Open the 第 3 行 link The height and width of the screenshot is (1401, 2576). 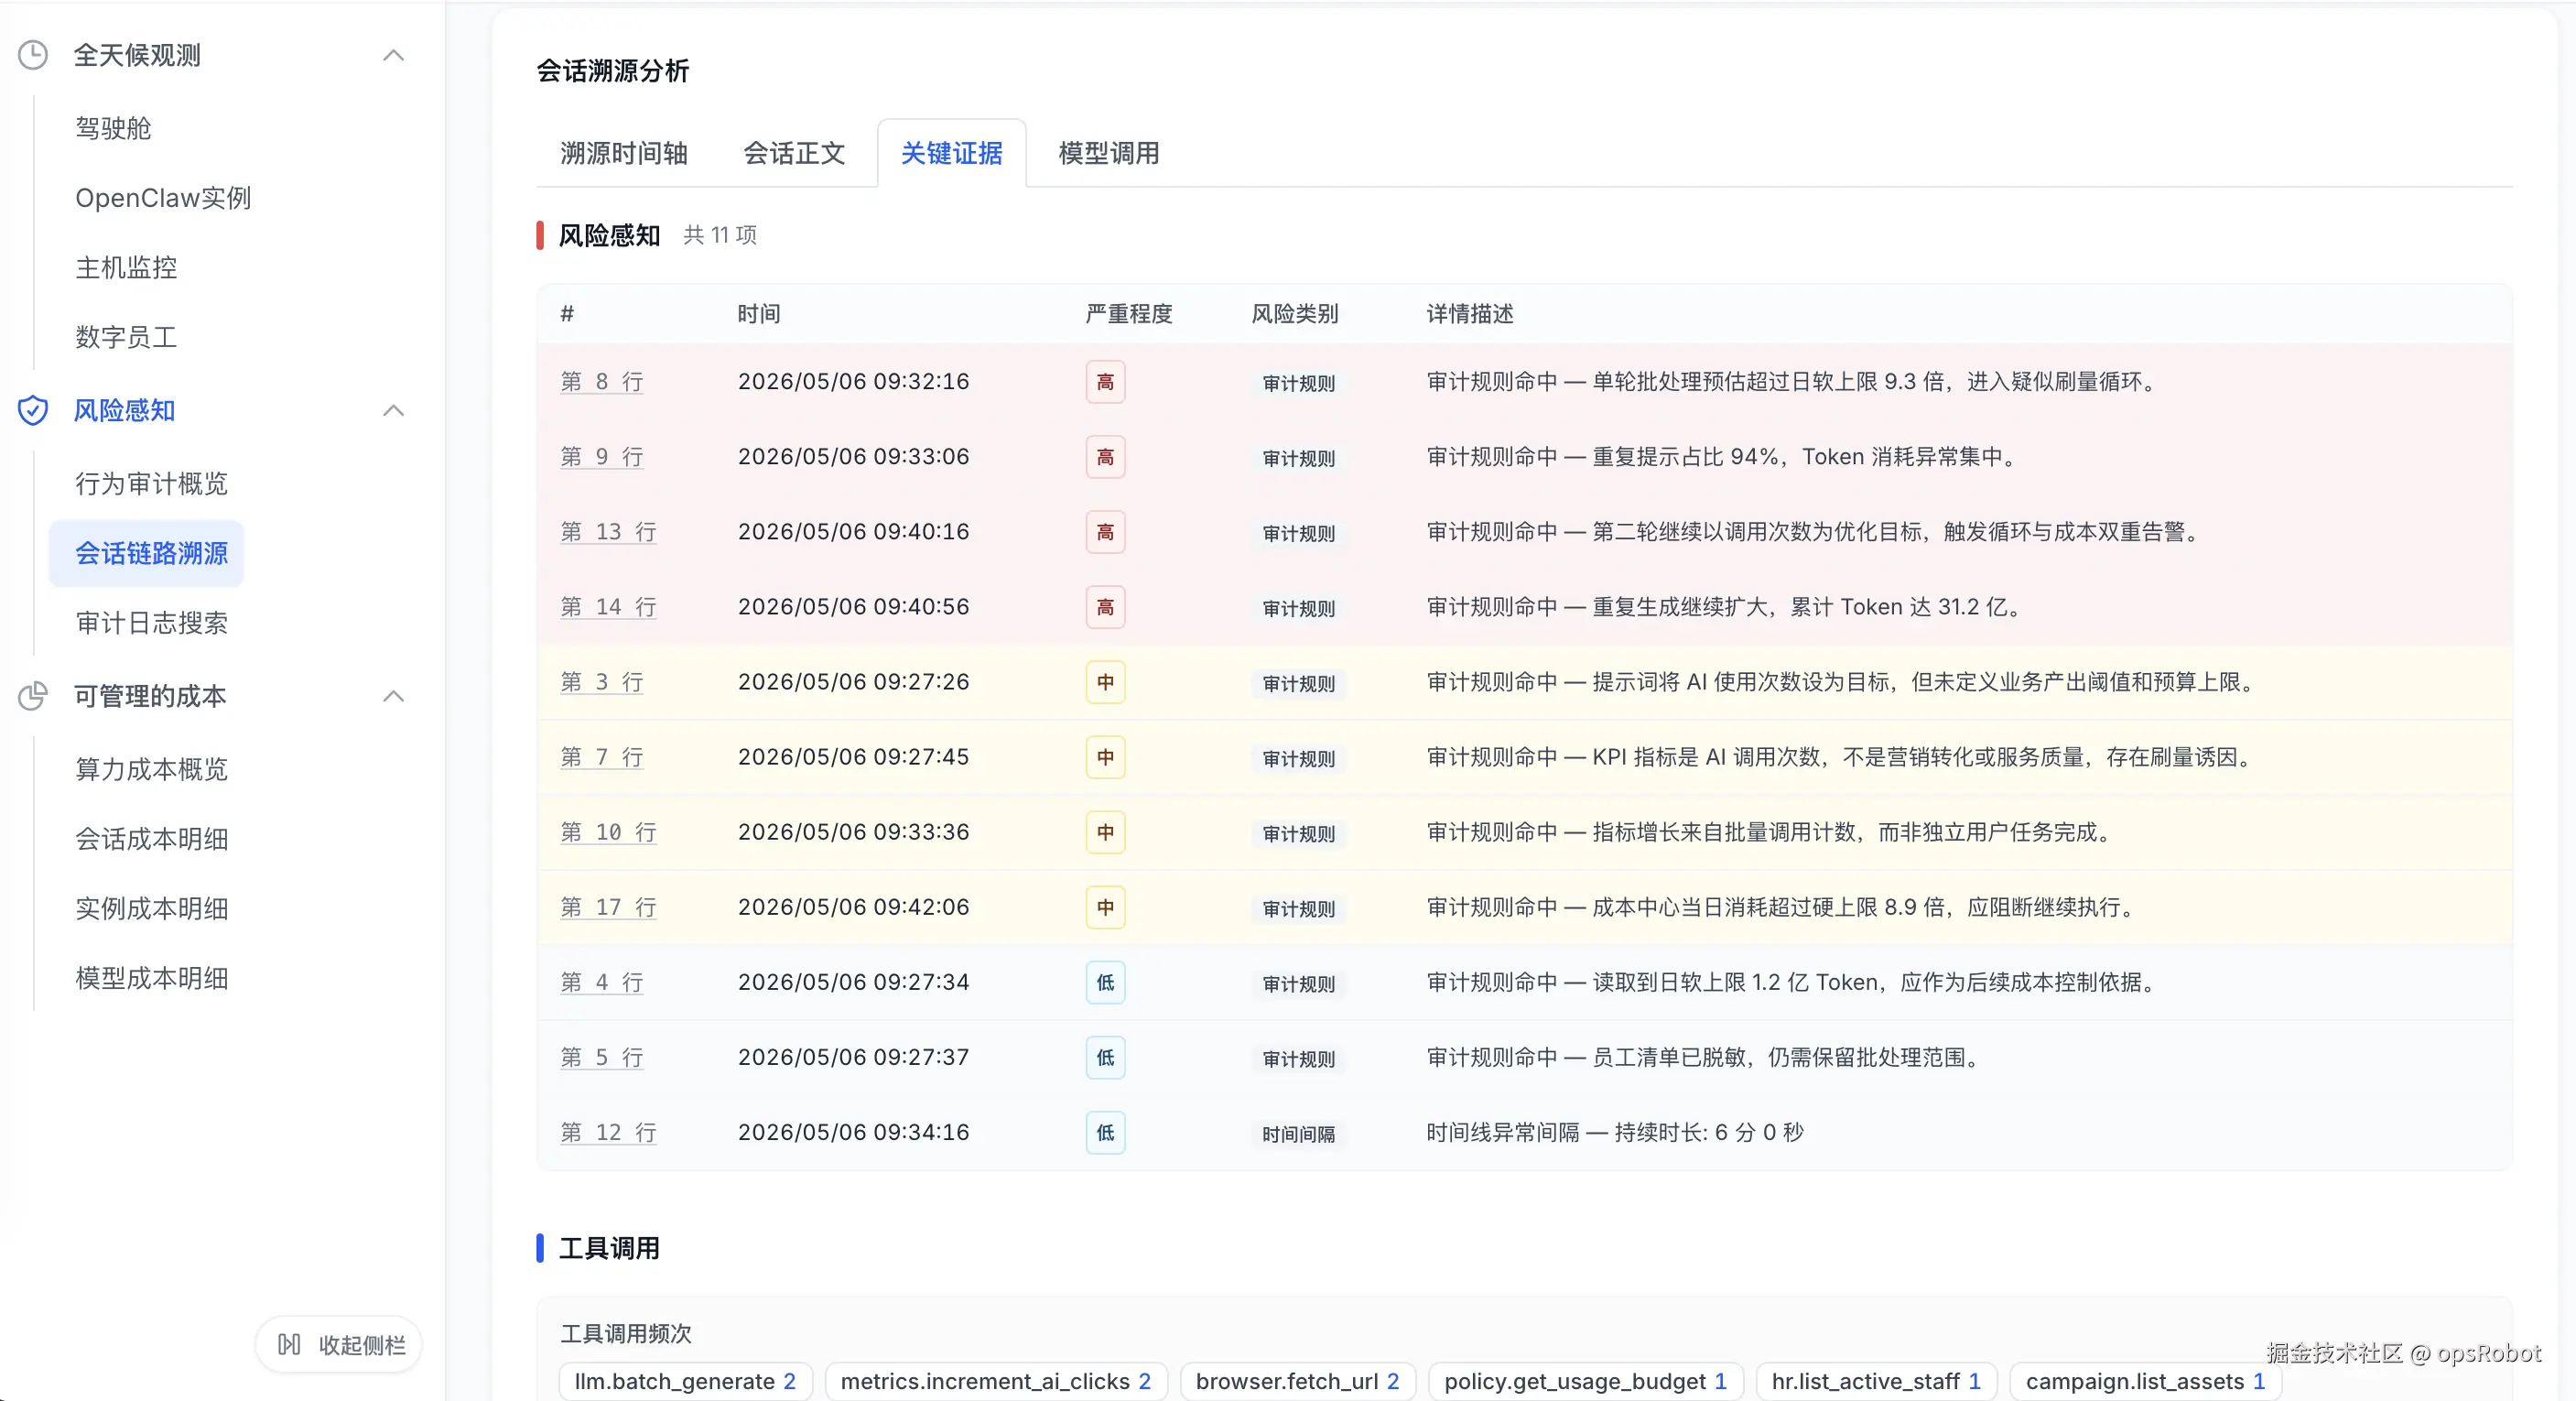point(602,681)
